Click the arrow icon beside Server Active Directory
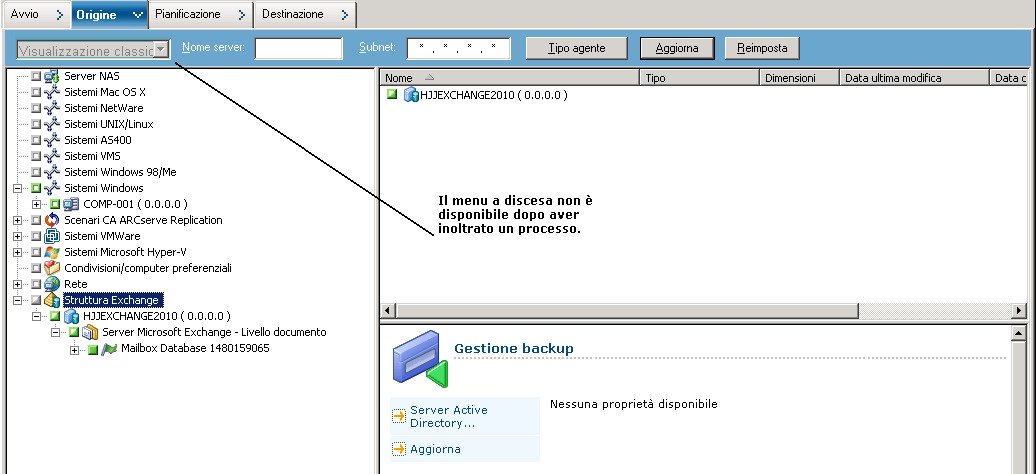The image size is (1036, 474). [x=398, y=416]
